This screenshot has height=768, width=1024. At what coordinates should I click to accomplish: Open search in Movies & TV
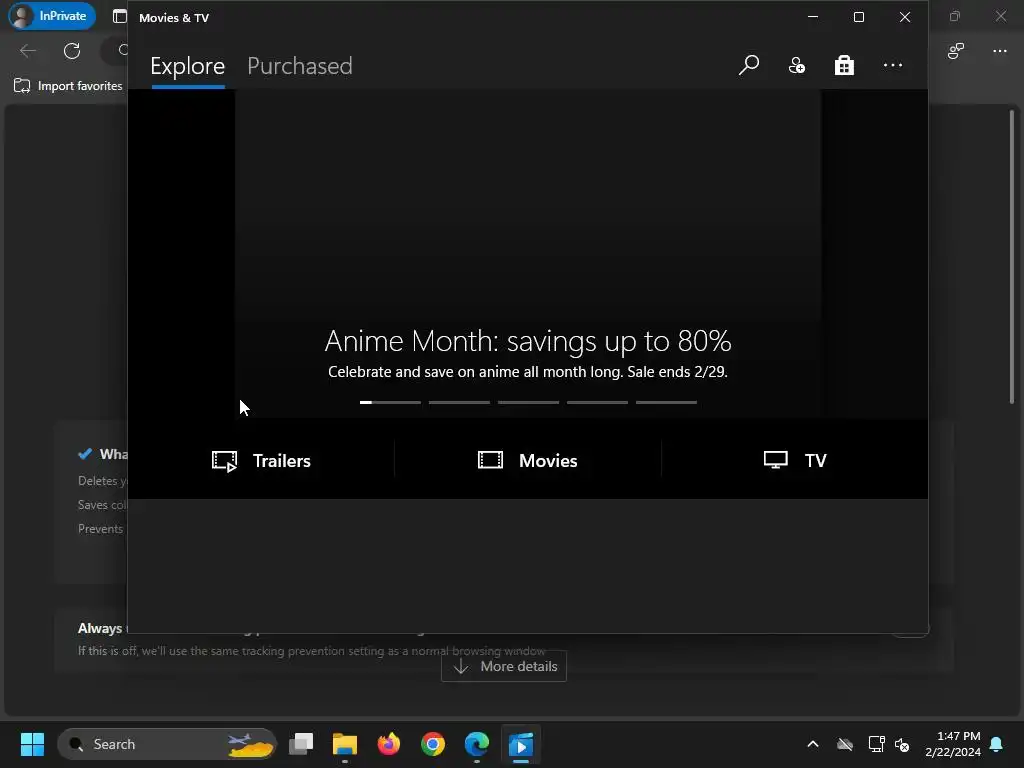point(748,65)
